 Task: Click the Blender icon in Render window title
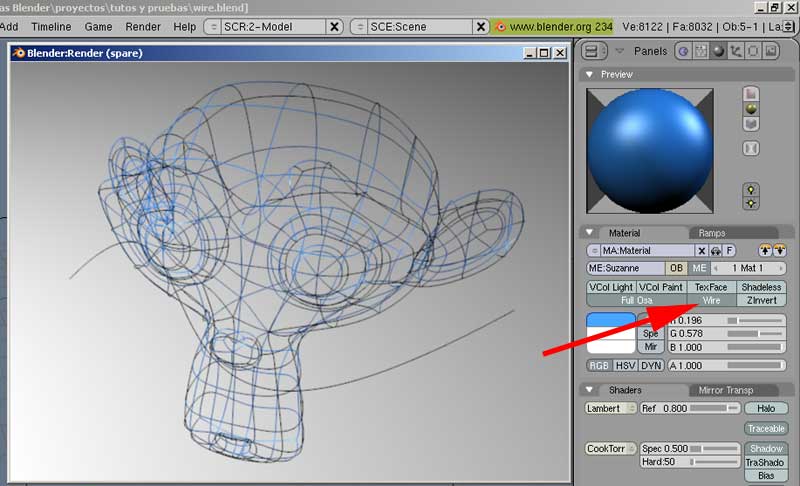point(19,53)
